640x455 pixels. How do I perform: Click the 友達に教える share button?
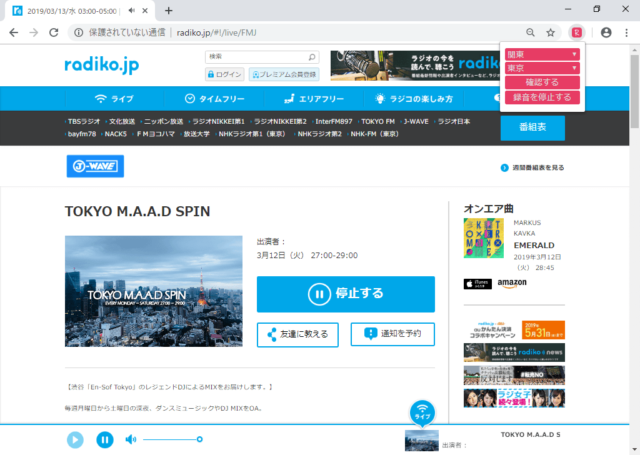[x=298, y=335]
